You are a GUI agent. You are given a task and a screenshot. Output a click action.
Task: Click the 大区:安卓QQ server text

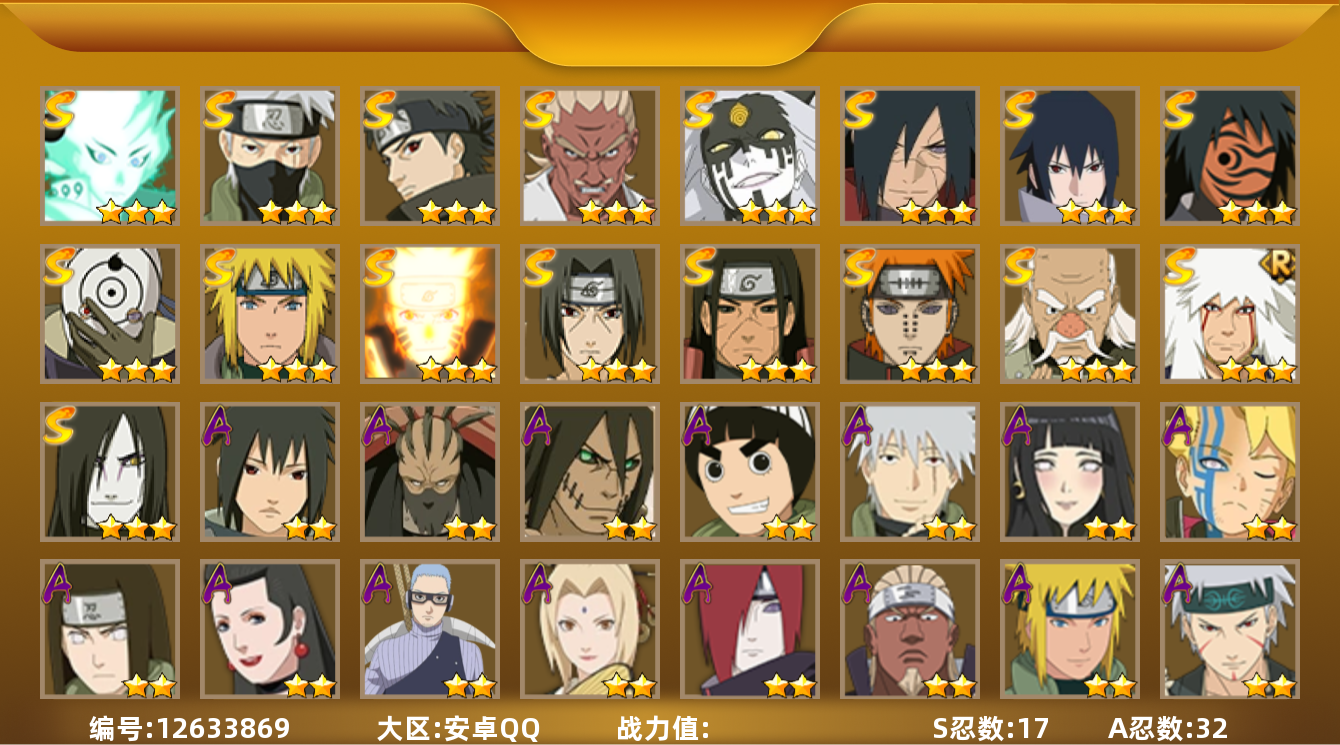pyautogui.click(x=458, y=728)
